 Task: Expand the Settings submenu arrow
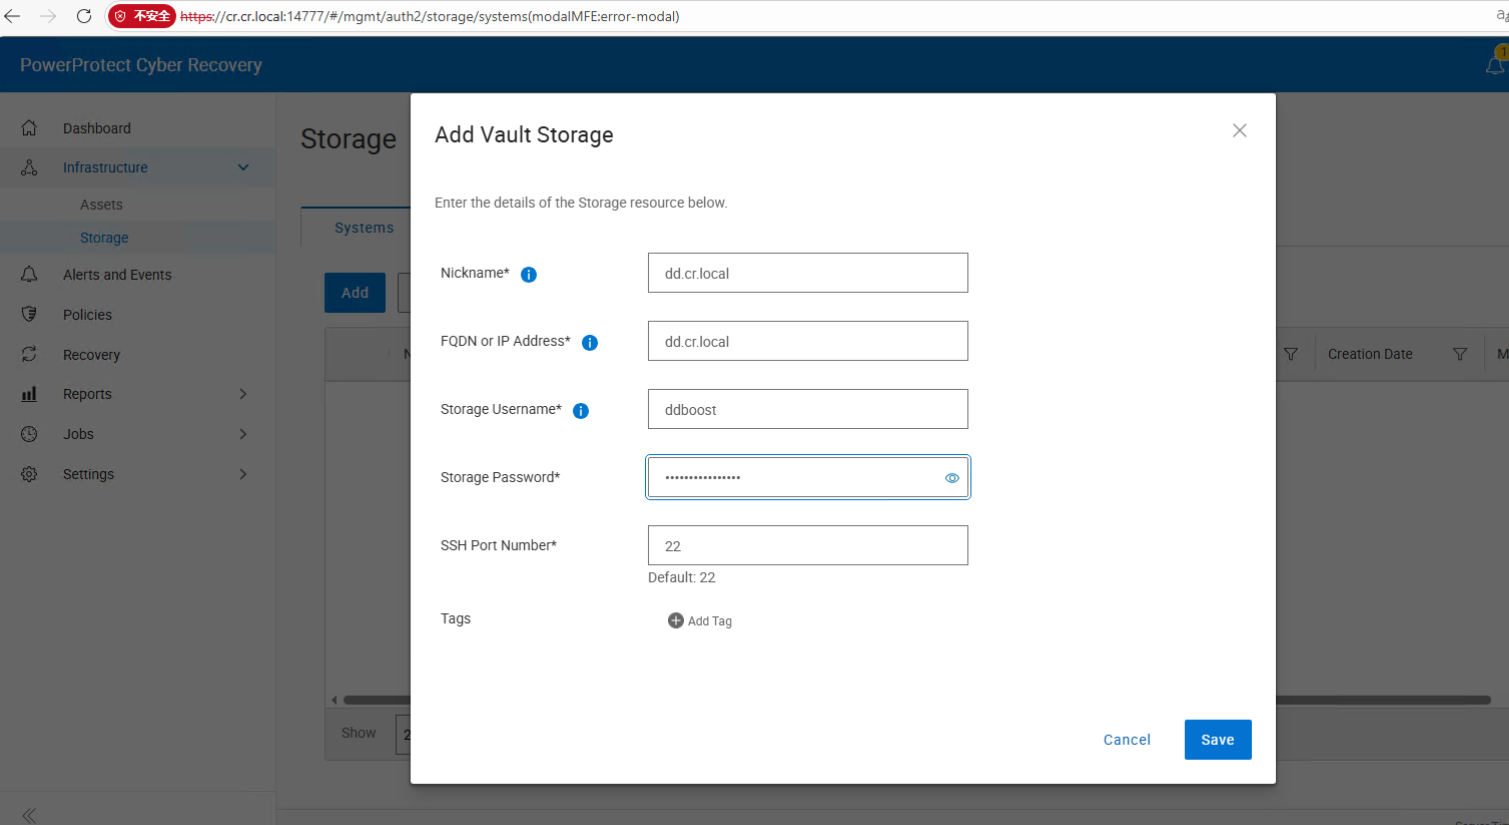tap(243, 474)
